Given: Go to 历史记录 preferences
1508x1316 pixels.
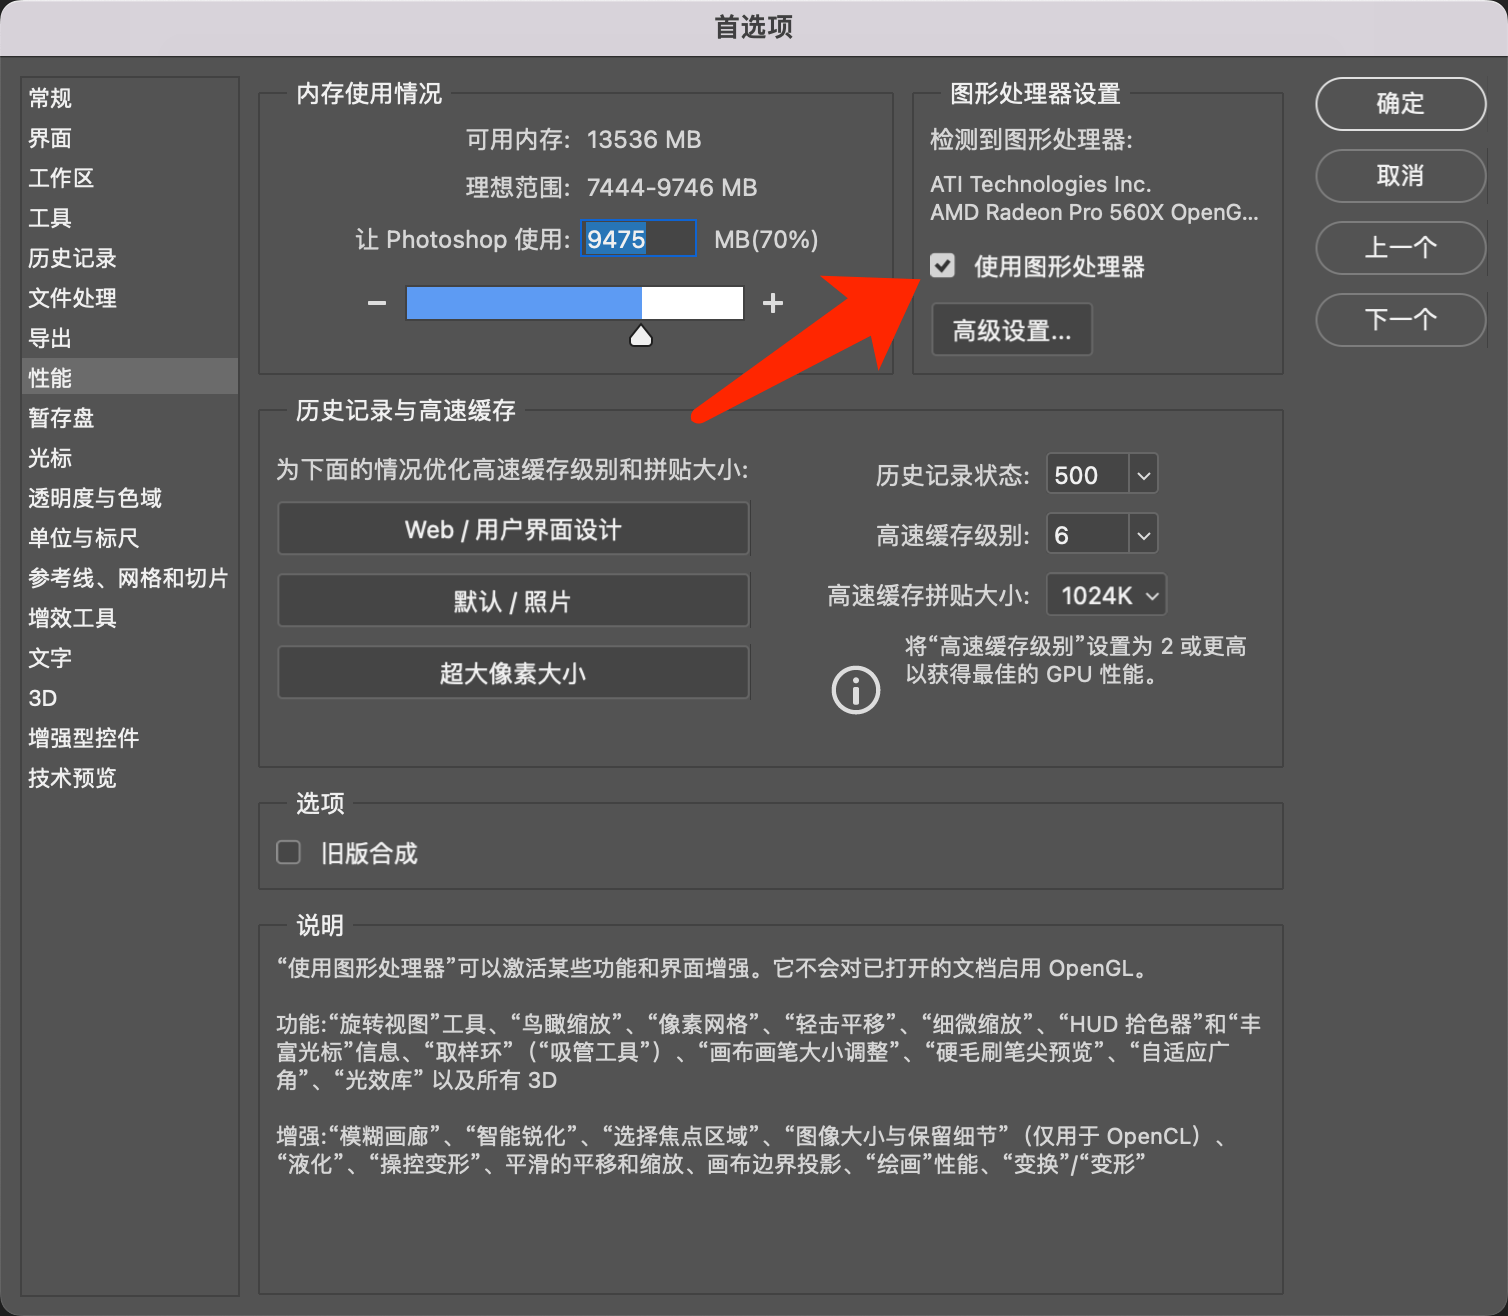Looking at the screenshot, I should tap(130, 258).
